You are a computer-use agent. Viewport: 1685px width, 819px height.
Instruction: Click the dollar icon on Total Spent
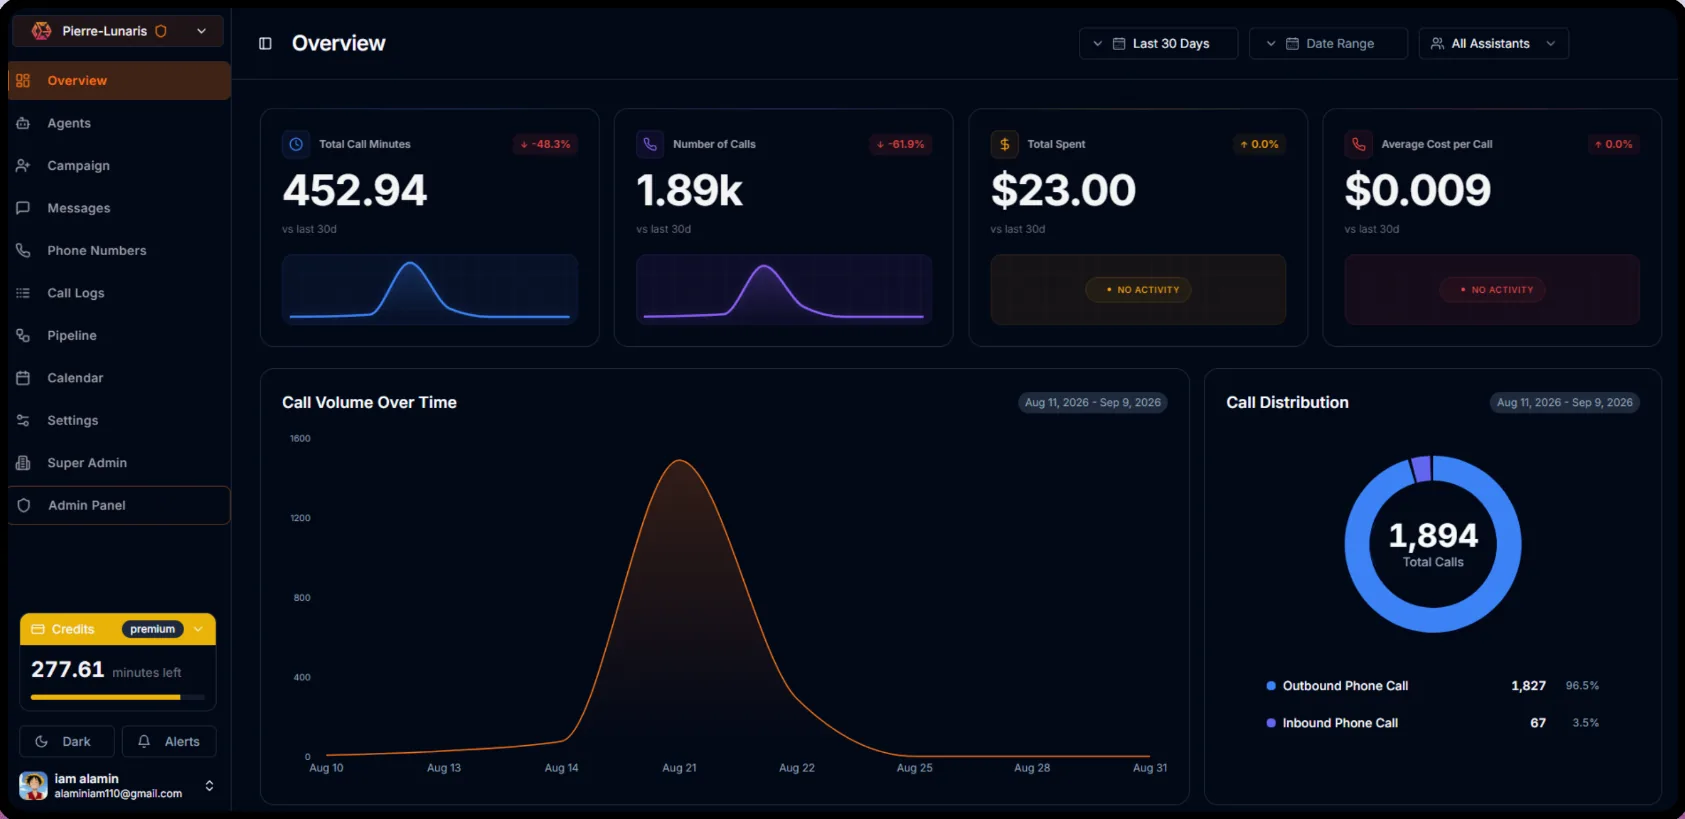[1005, 144]
